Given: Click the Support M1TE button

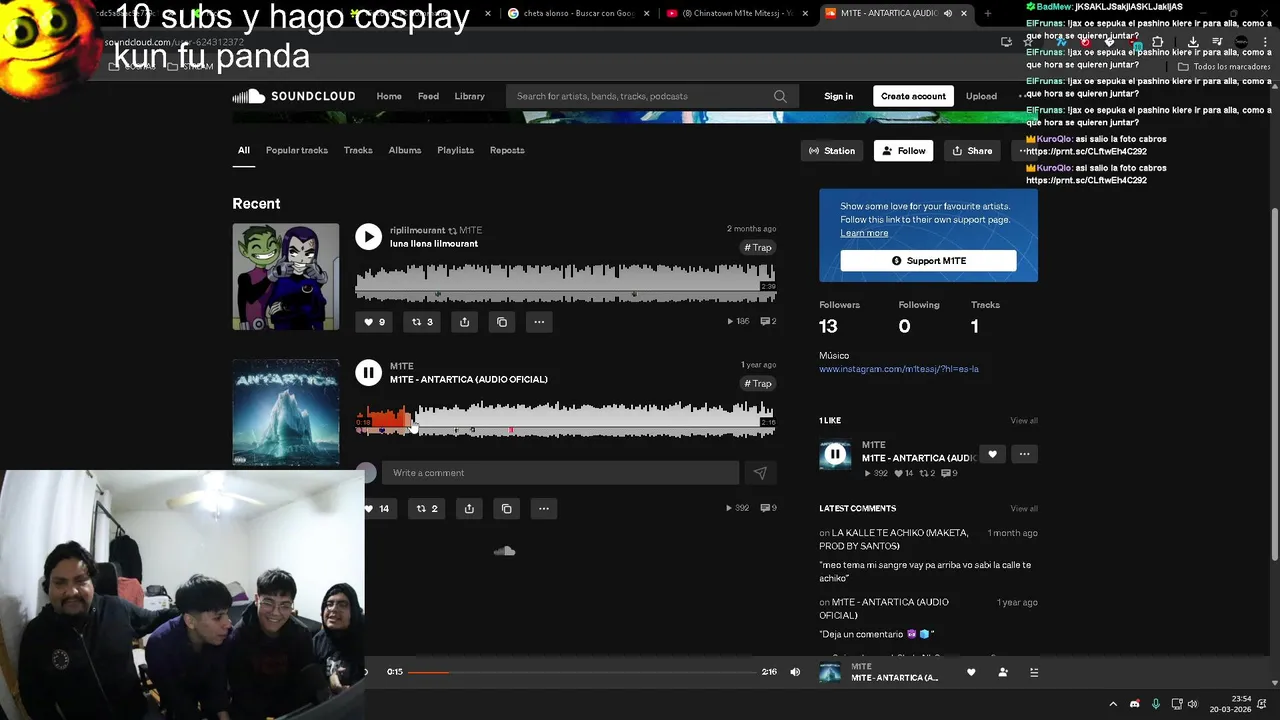Looking at the screenshot, I should click(928, 261).
